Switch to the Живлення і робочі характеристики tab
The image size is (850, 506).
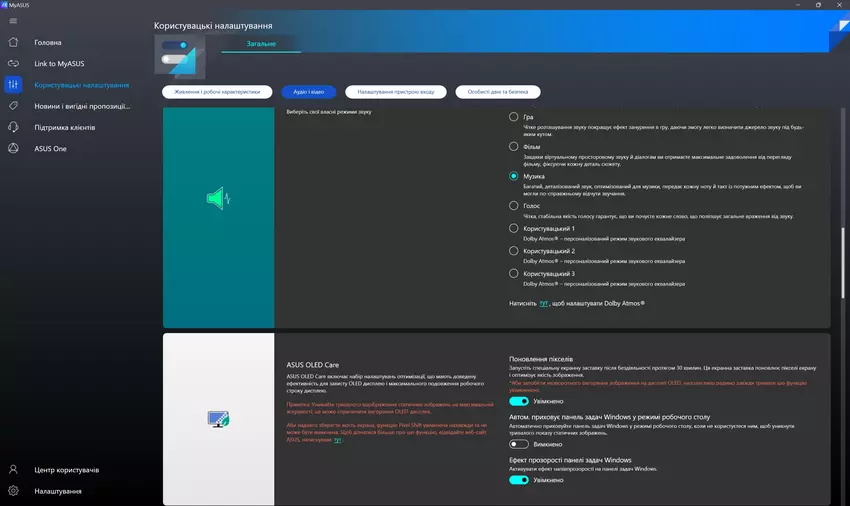point(215,91)
